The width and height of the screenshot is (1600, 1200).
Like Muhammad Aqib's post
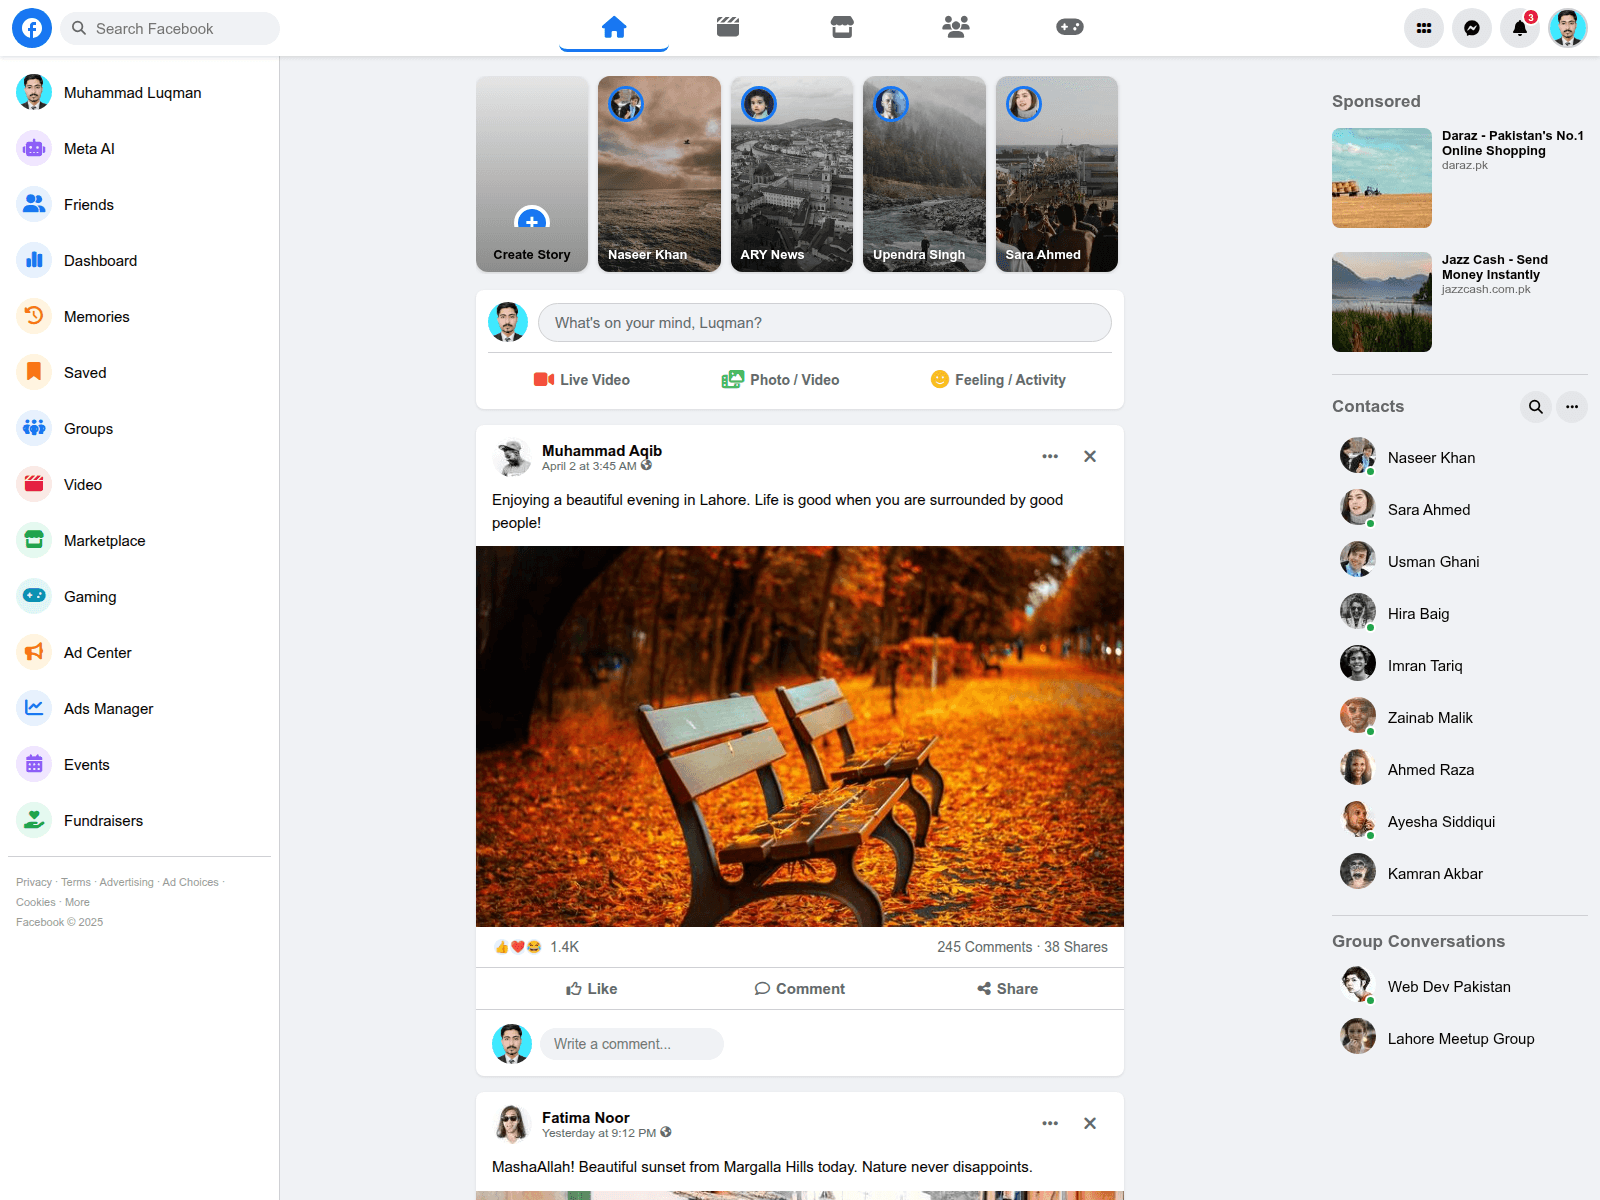[592, 989]
